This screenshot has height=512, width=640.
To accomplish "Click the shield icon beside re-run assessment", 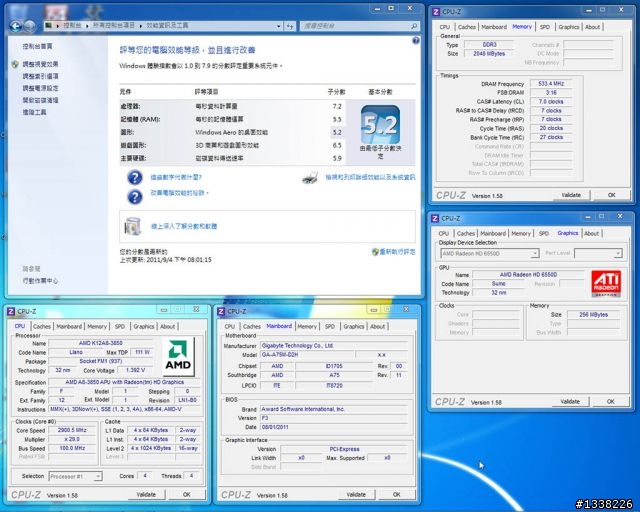I will (375, 252).
